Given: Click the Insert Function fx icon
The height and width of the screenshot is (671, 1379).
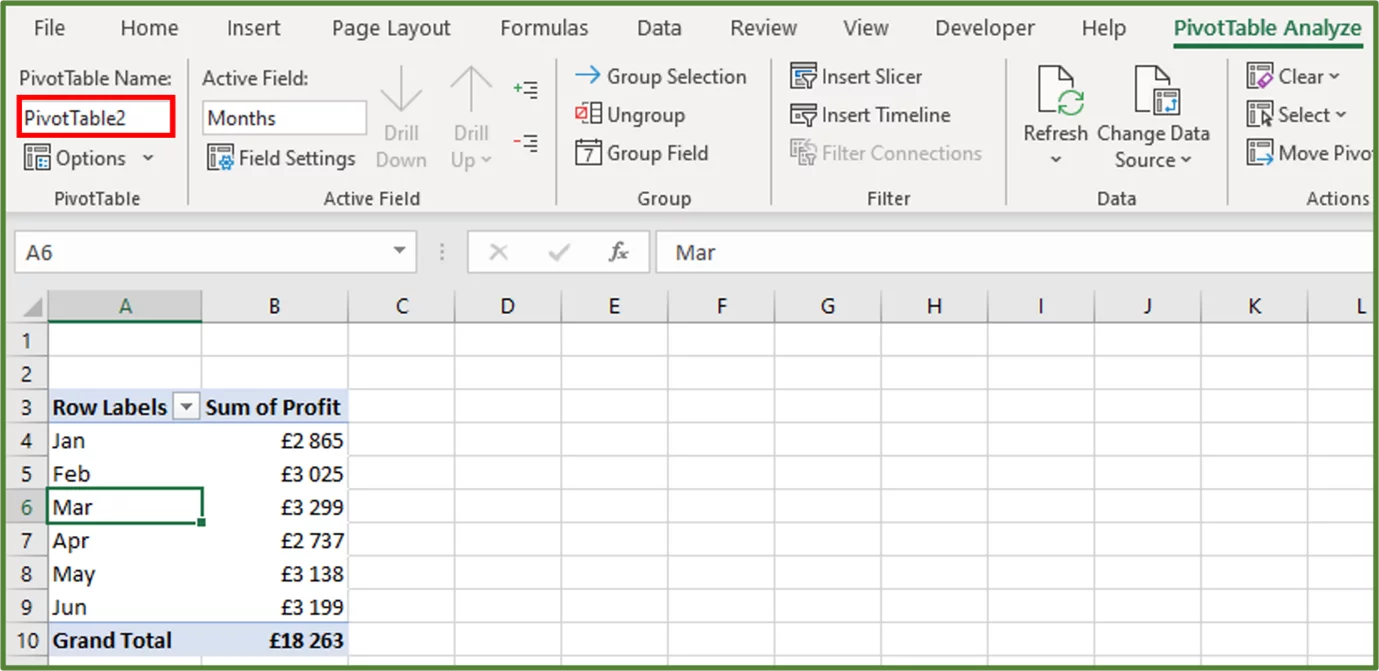Looking at the screenshot, I should tap(619, 252).
